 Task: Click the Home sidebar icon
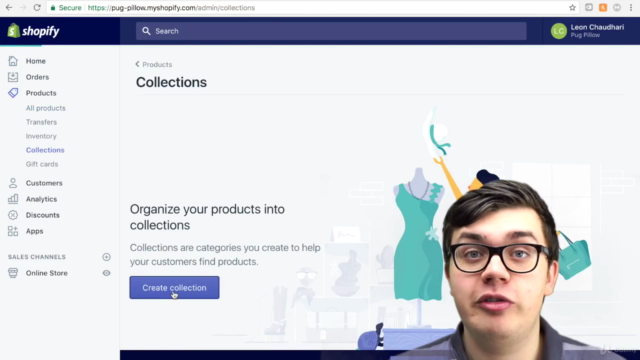tap(13, 61)
